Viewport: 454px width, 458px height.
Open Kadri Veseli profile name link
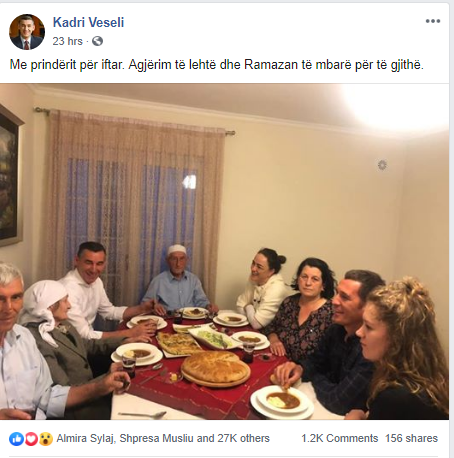[88, 22]
